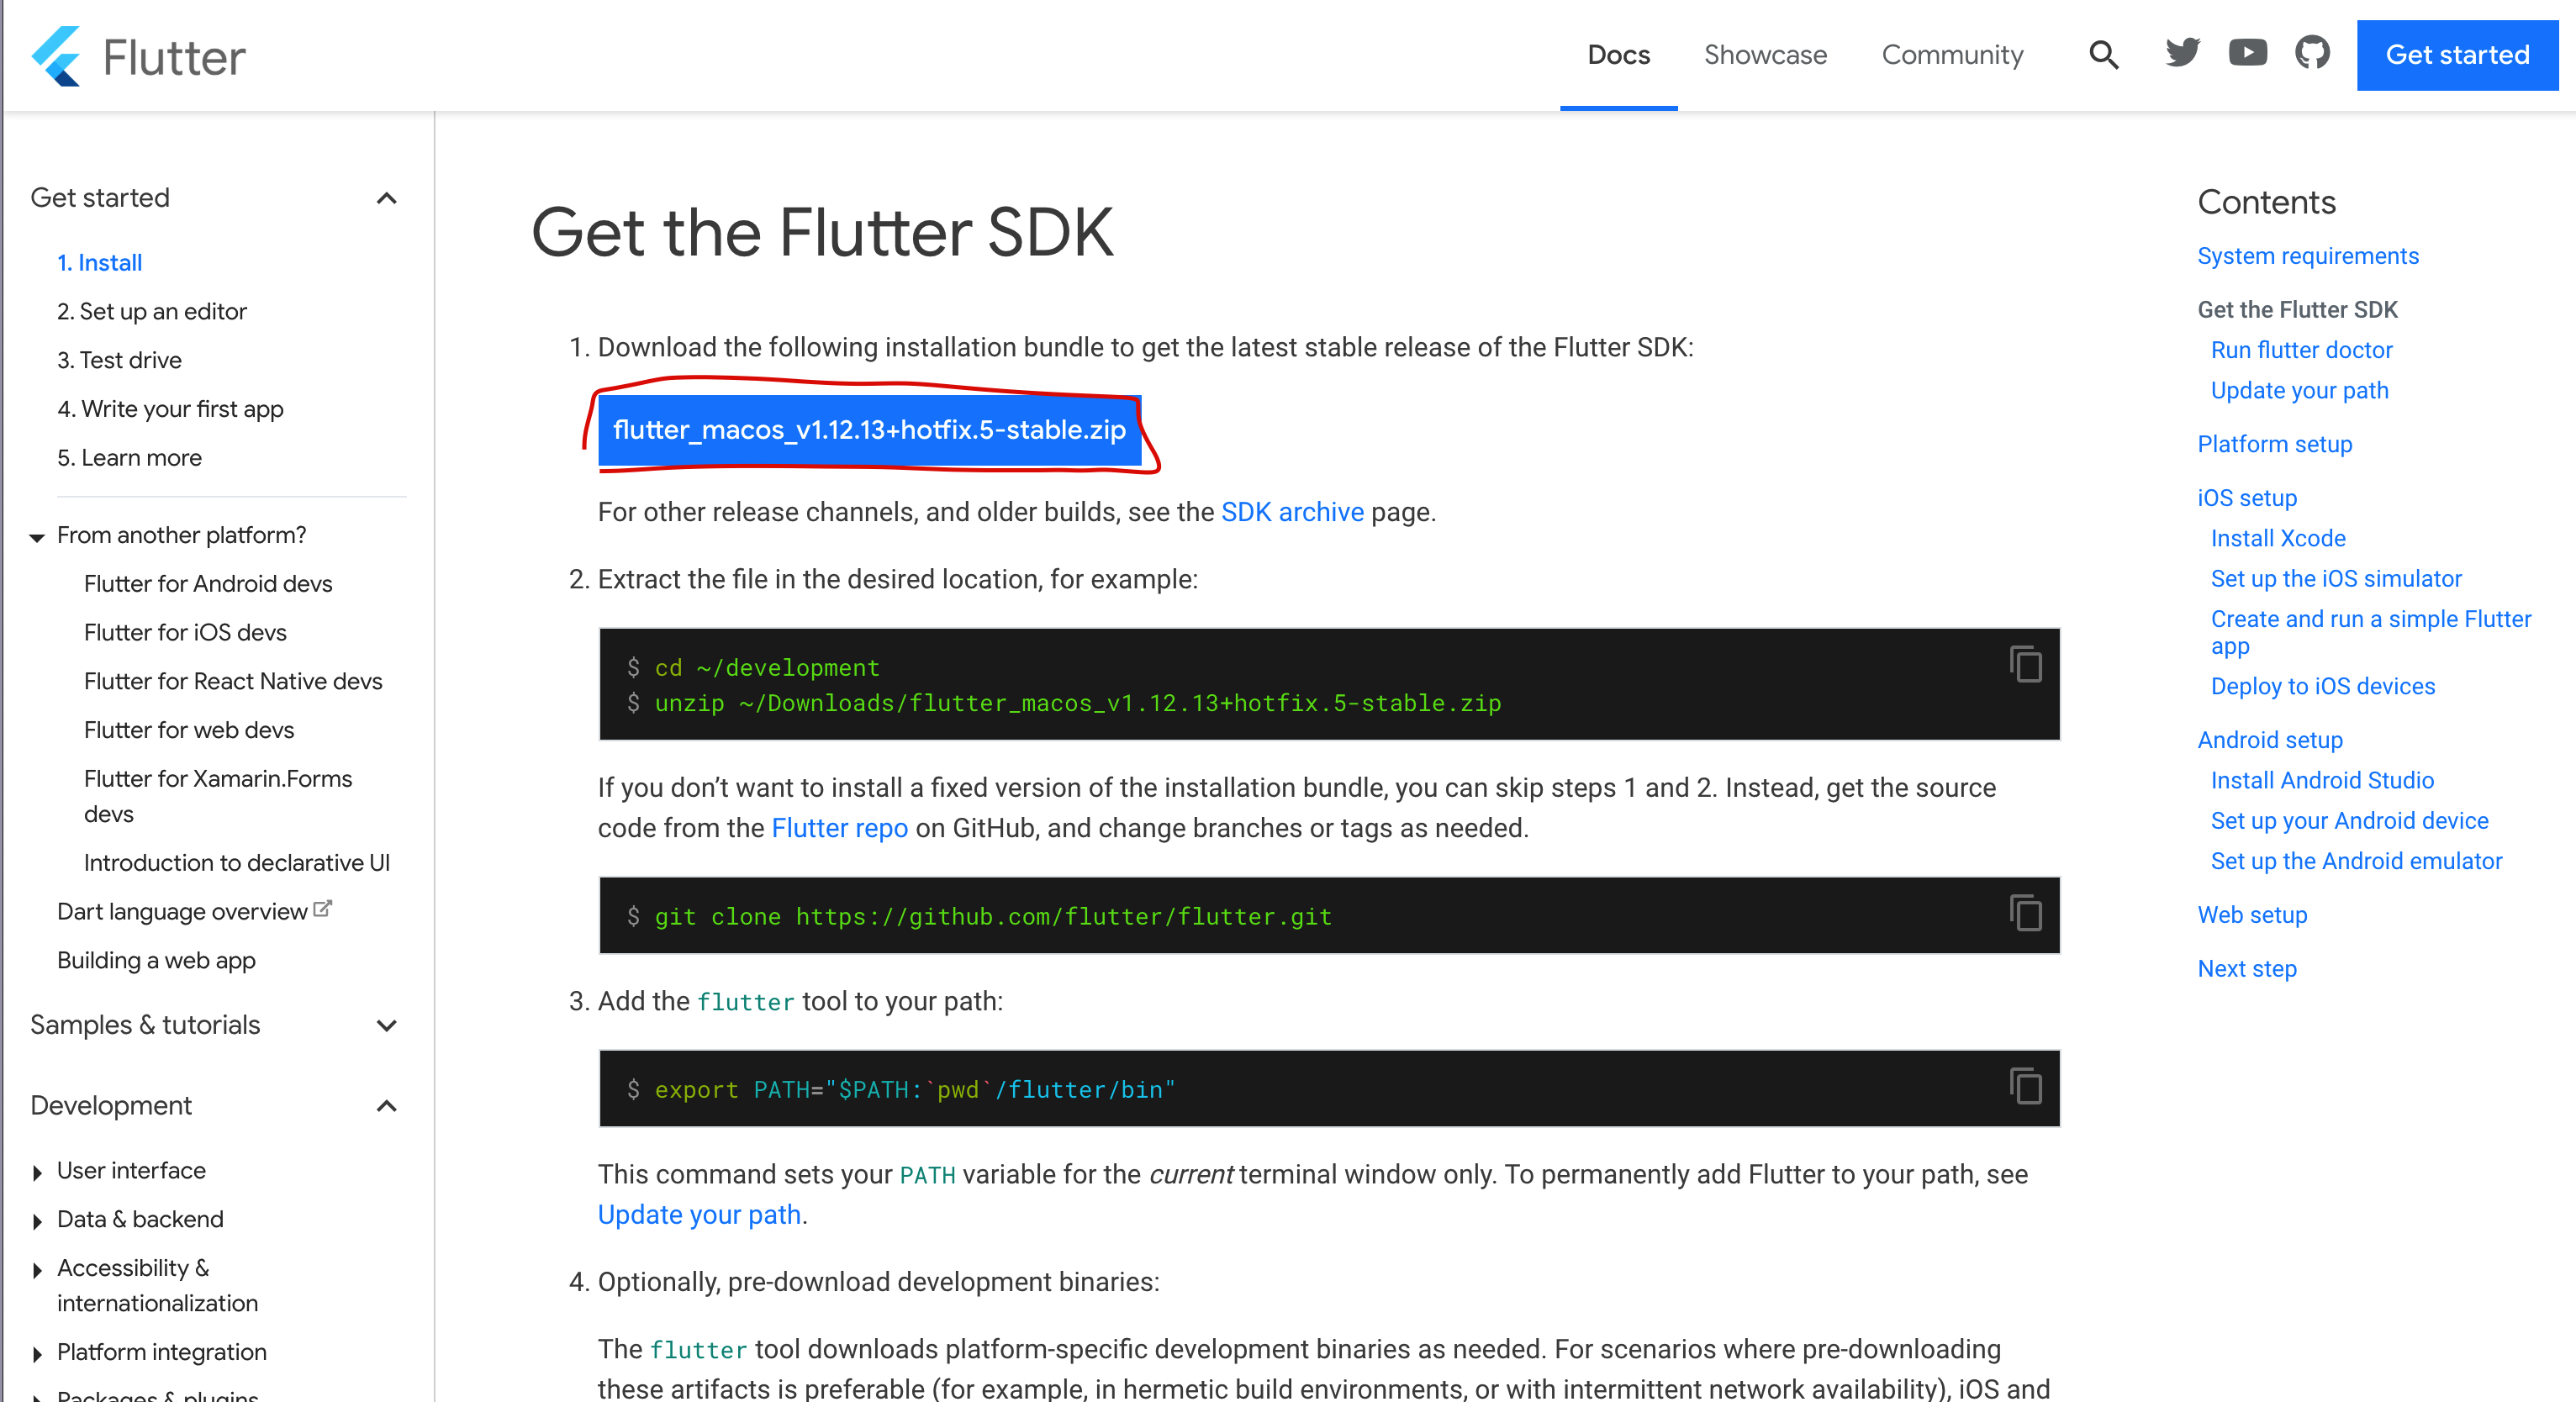Copy the git clone command
The width and height of the screenshot is (2576, 1402).
2025,913
